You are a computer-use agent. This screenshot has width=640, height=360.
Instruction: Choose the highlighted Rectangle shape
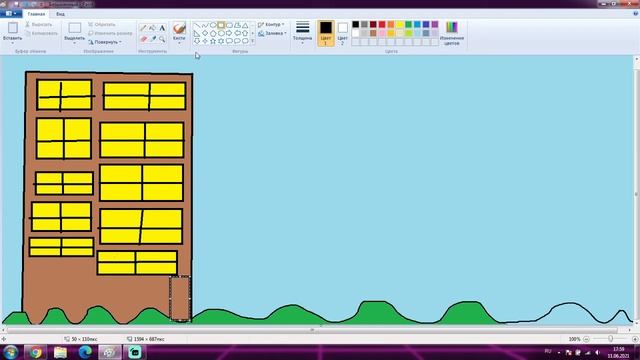tap(221, 25)
